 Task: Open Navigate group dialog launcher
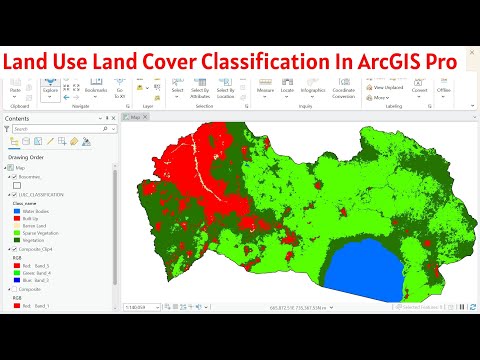click(128, 106)
